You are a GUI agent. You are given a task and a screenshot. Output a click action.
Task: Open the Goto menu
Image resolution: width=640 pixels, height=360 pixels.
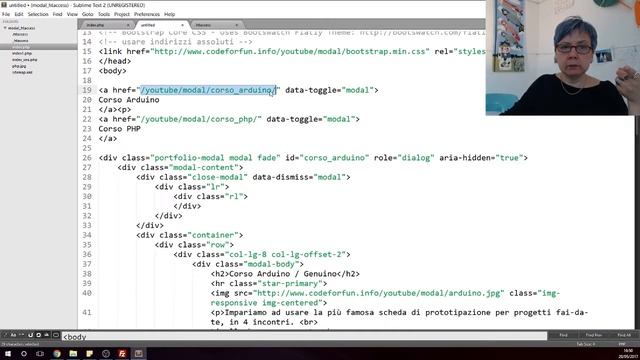pos(87,14)
